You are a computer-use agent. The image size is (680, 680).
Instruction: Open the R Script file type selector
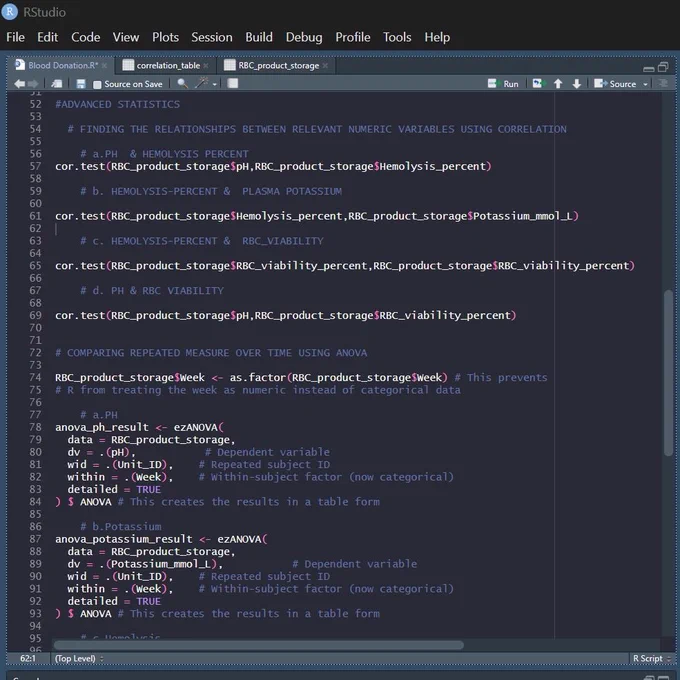652,658
